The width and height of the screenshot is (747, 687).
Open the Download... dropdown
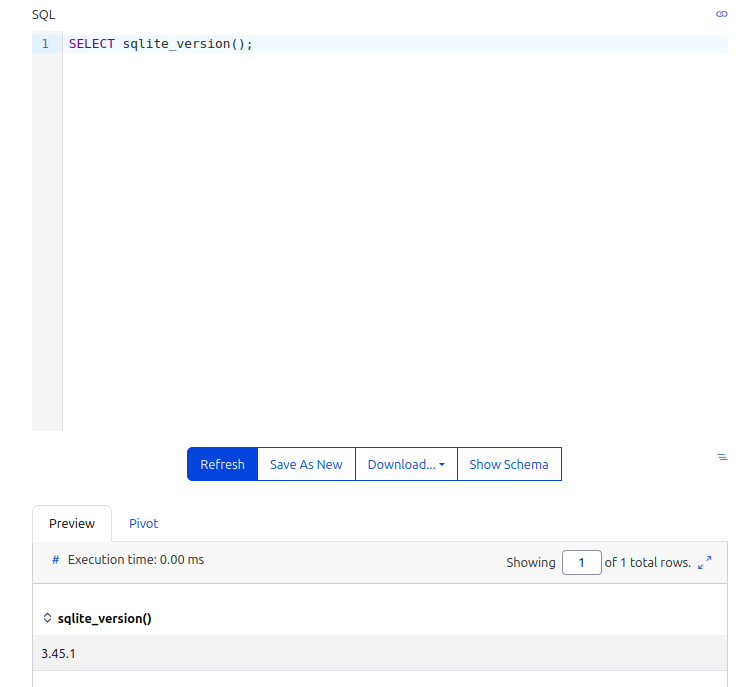(406, 464)
